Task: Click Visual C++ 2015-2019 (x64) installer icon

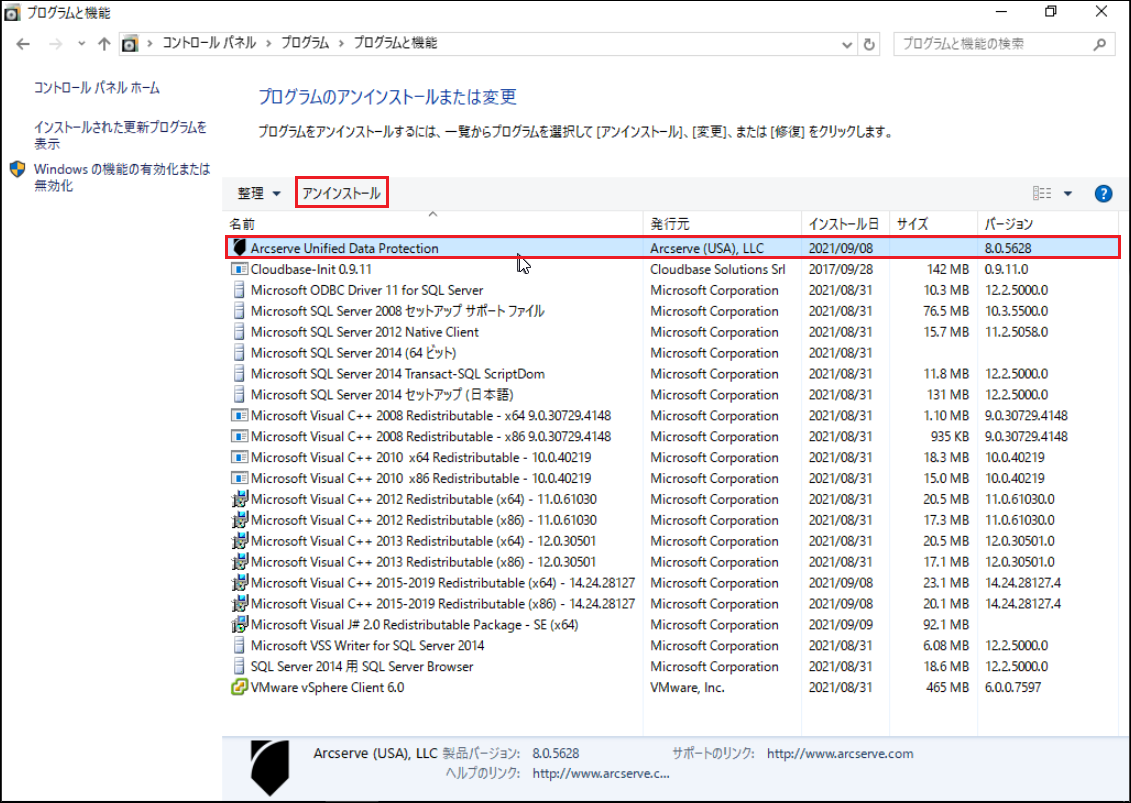Action: [x=239, y=582]
